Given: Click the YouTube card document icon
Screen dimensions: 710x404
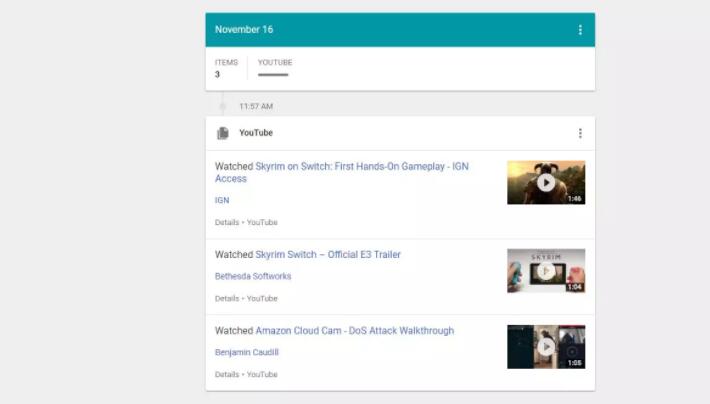Looking at the screenshot, I should click(x=222, y=133).
